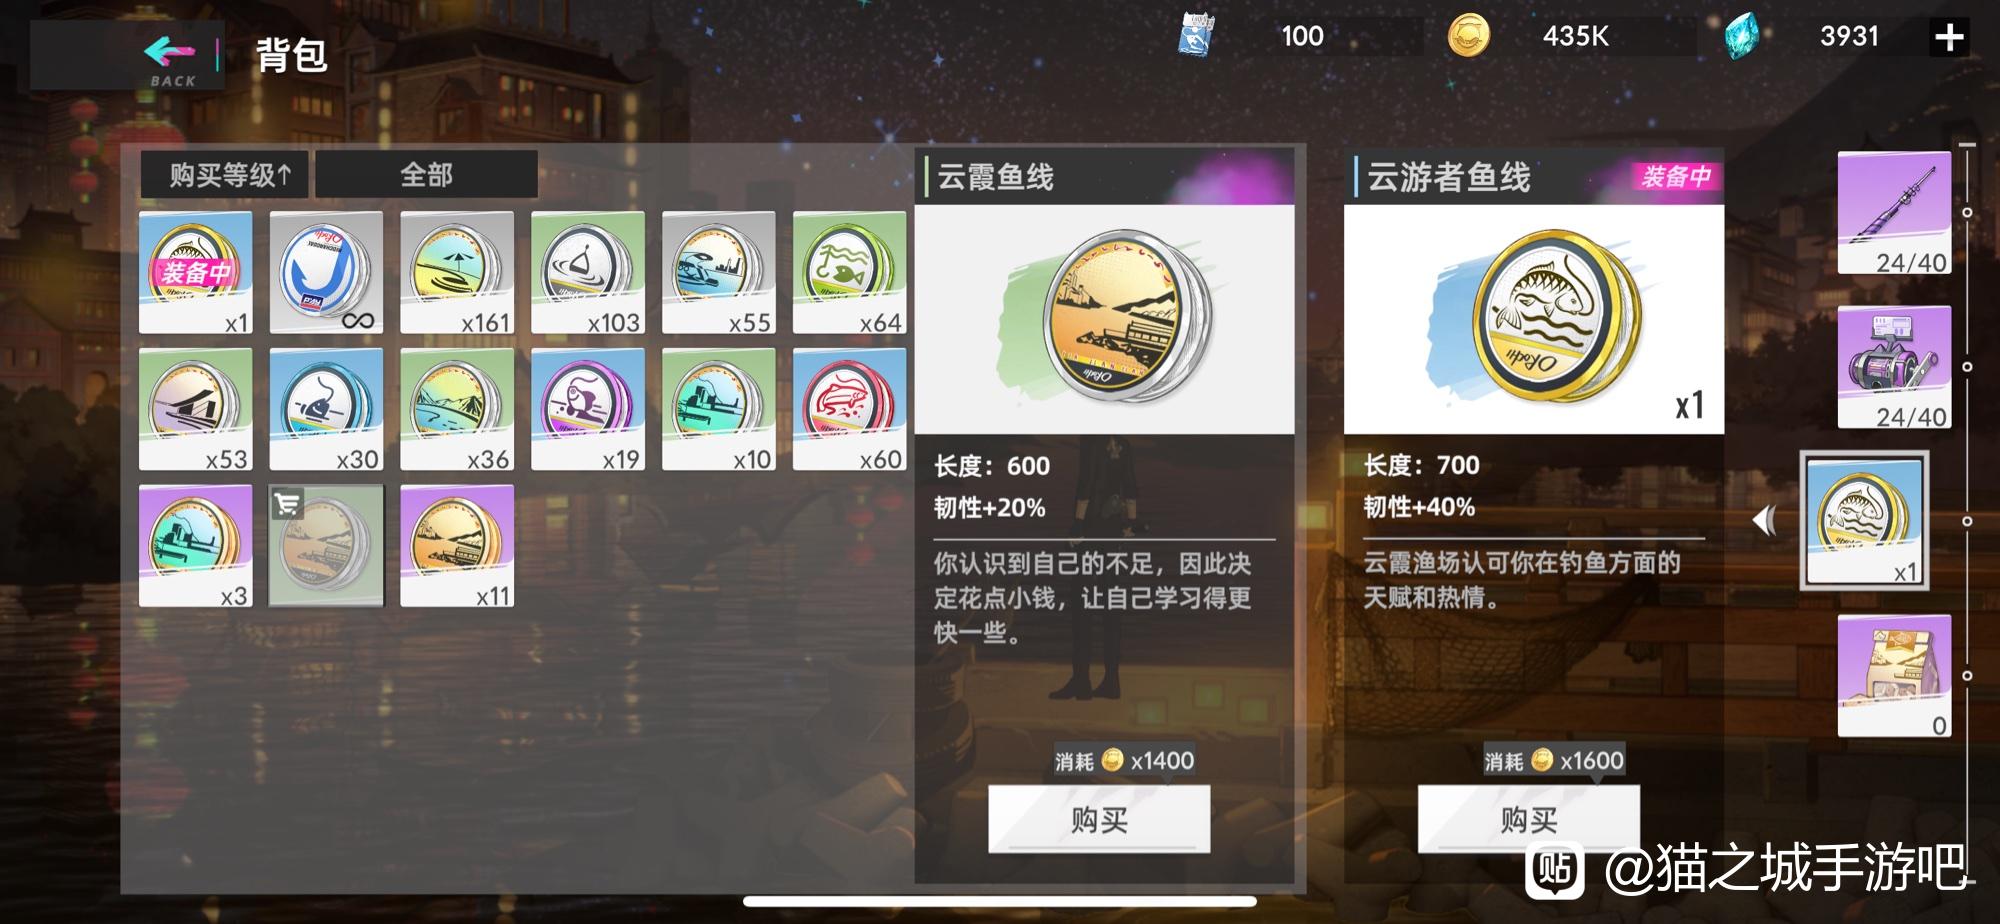
Task: Toggle sort order 购买等级↑
Action: (225, 175)
